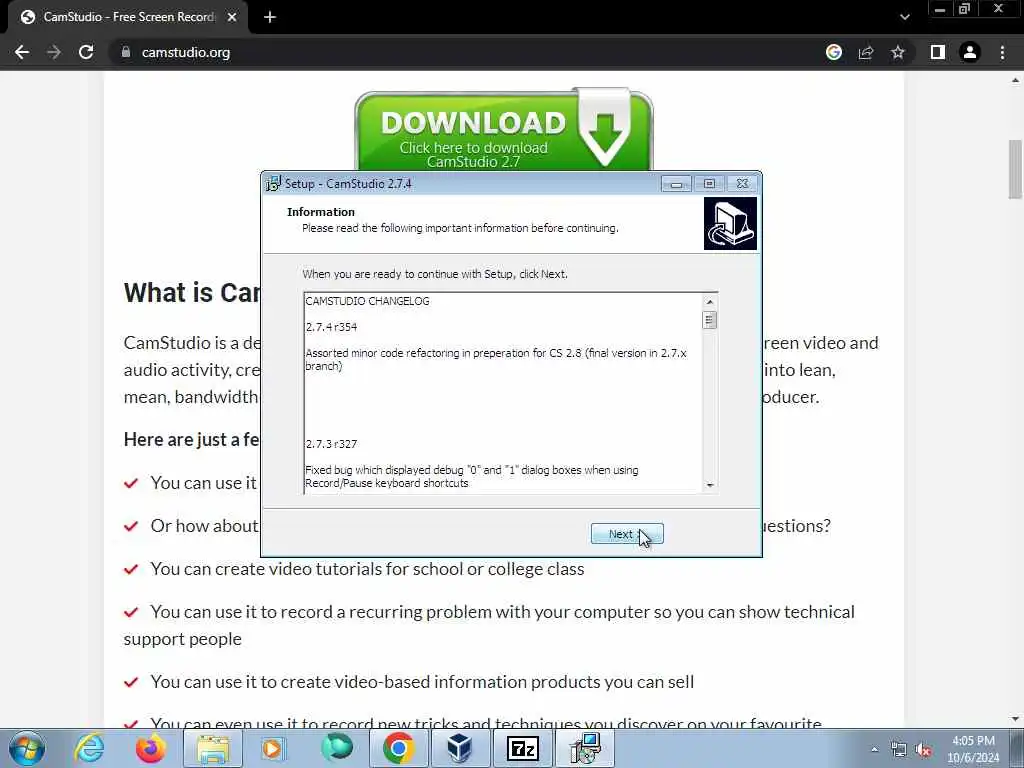Click the browser page scrollbar thumb
The height and width of the screenshot is (768, 1024).
pyautogui.click(x=1015, y=168)
